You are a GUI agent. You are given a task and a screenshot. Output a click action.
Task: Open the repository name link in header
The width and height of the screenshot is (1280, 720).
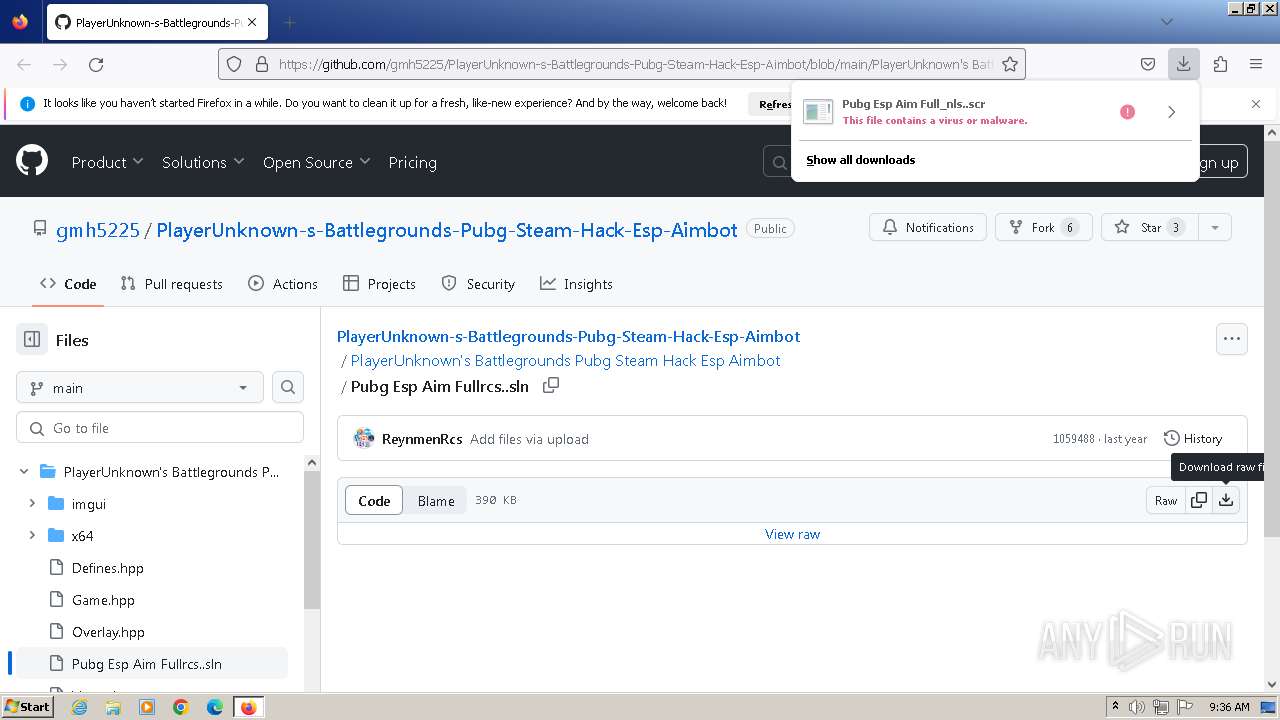(447, 230)
